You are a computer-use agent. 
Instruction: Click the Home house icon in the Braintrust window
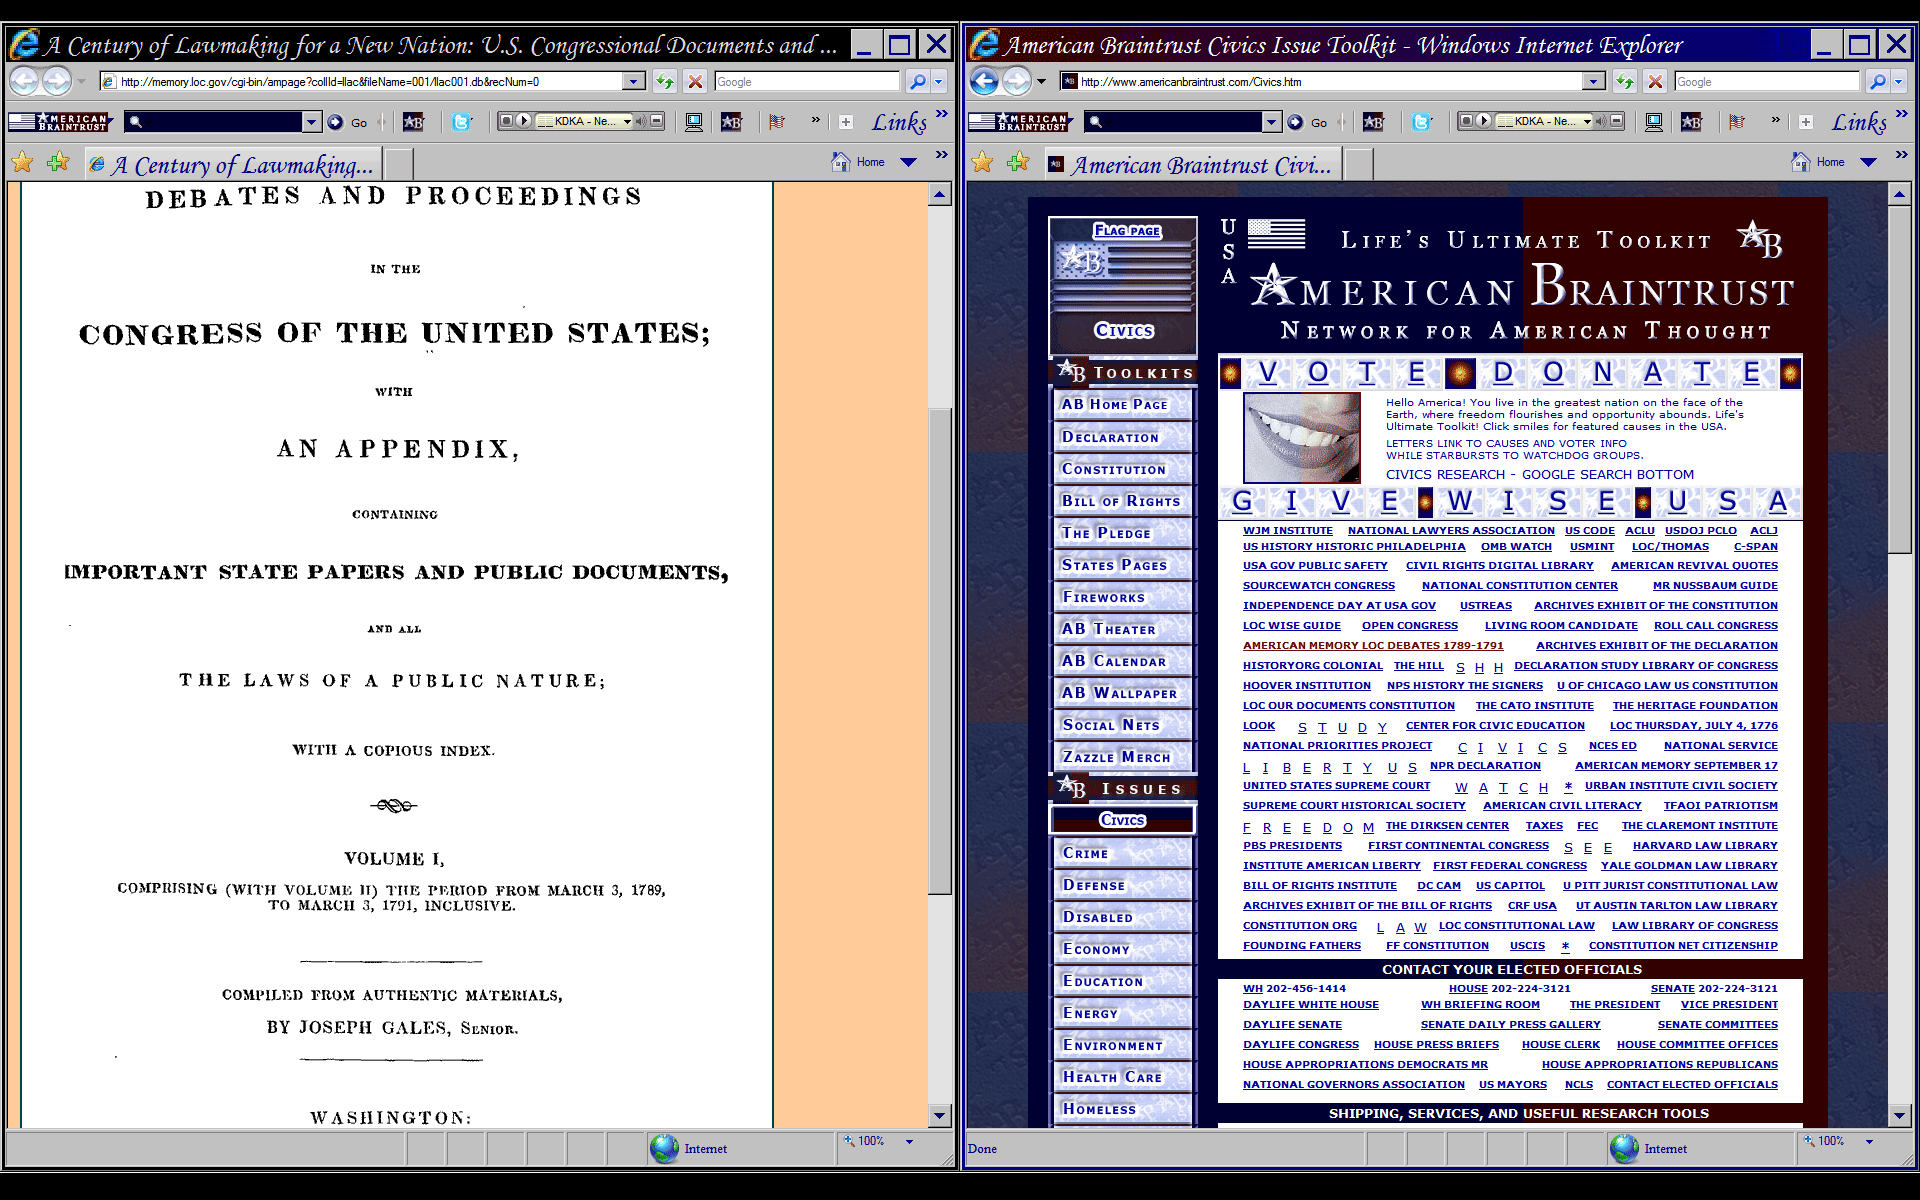pyautogui.click(x=1800, y=162)
